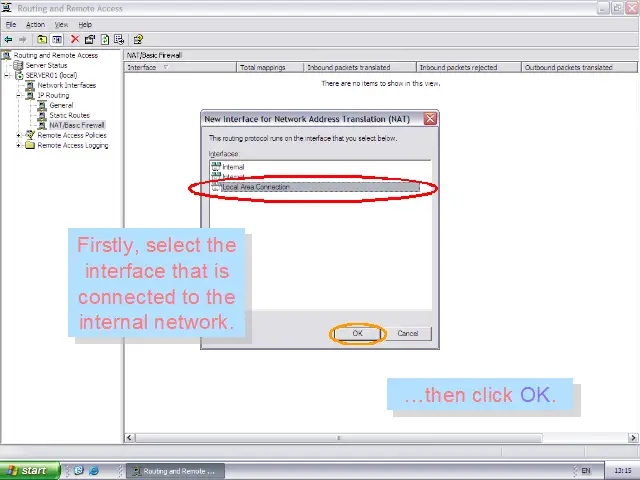Close the New Interface for NAT dialog
Screen dimensions: 640x480
(x=430, y=119)
